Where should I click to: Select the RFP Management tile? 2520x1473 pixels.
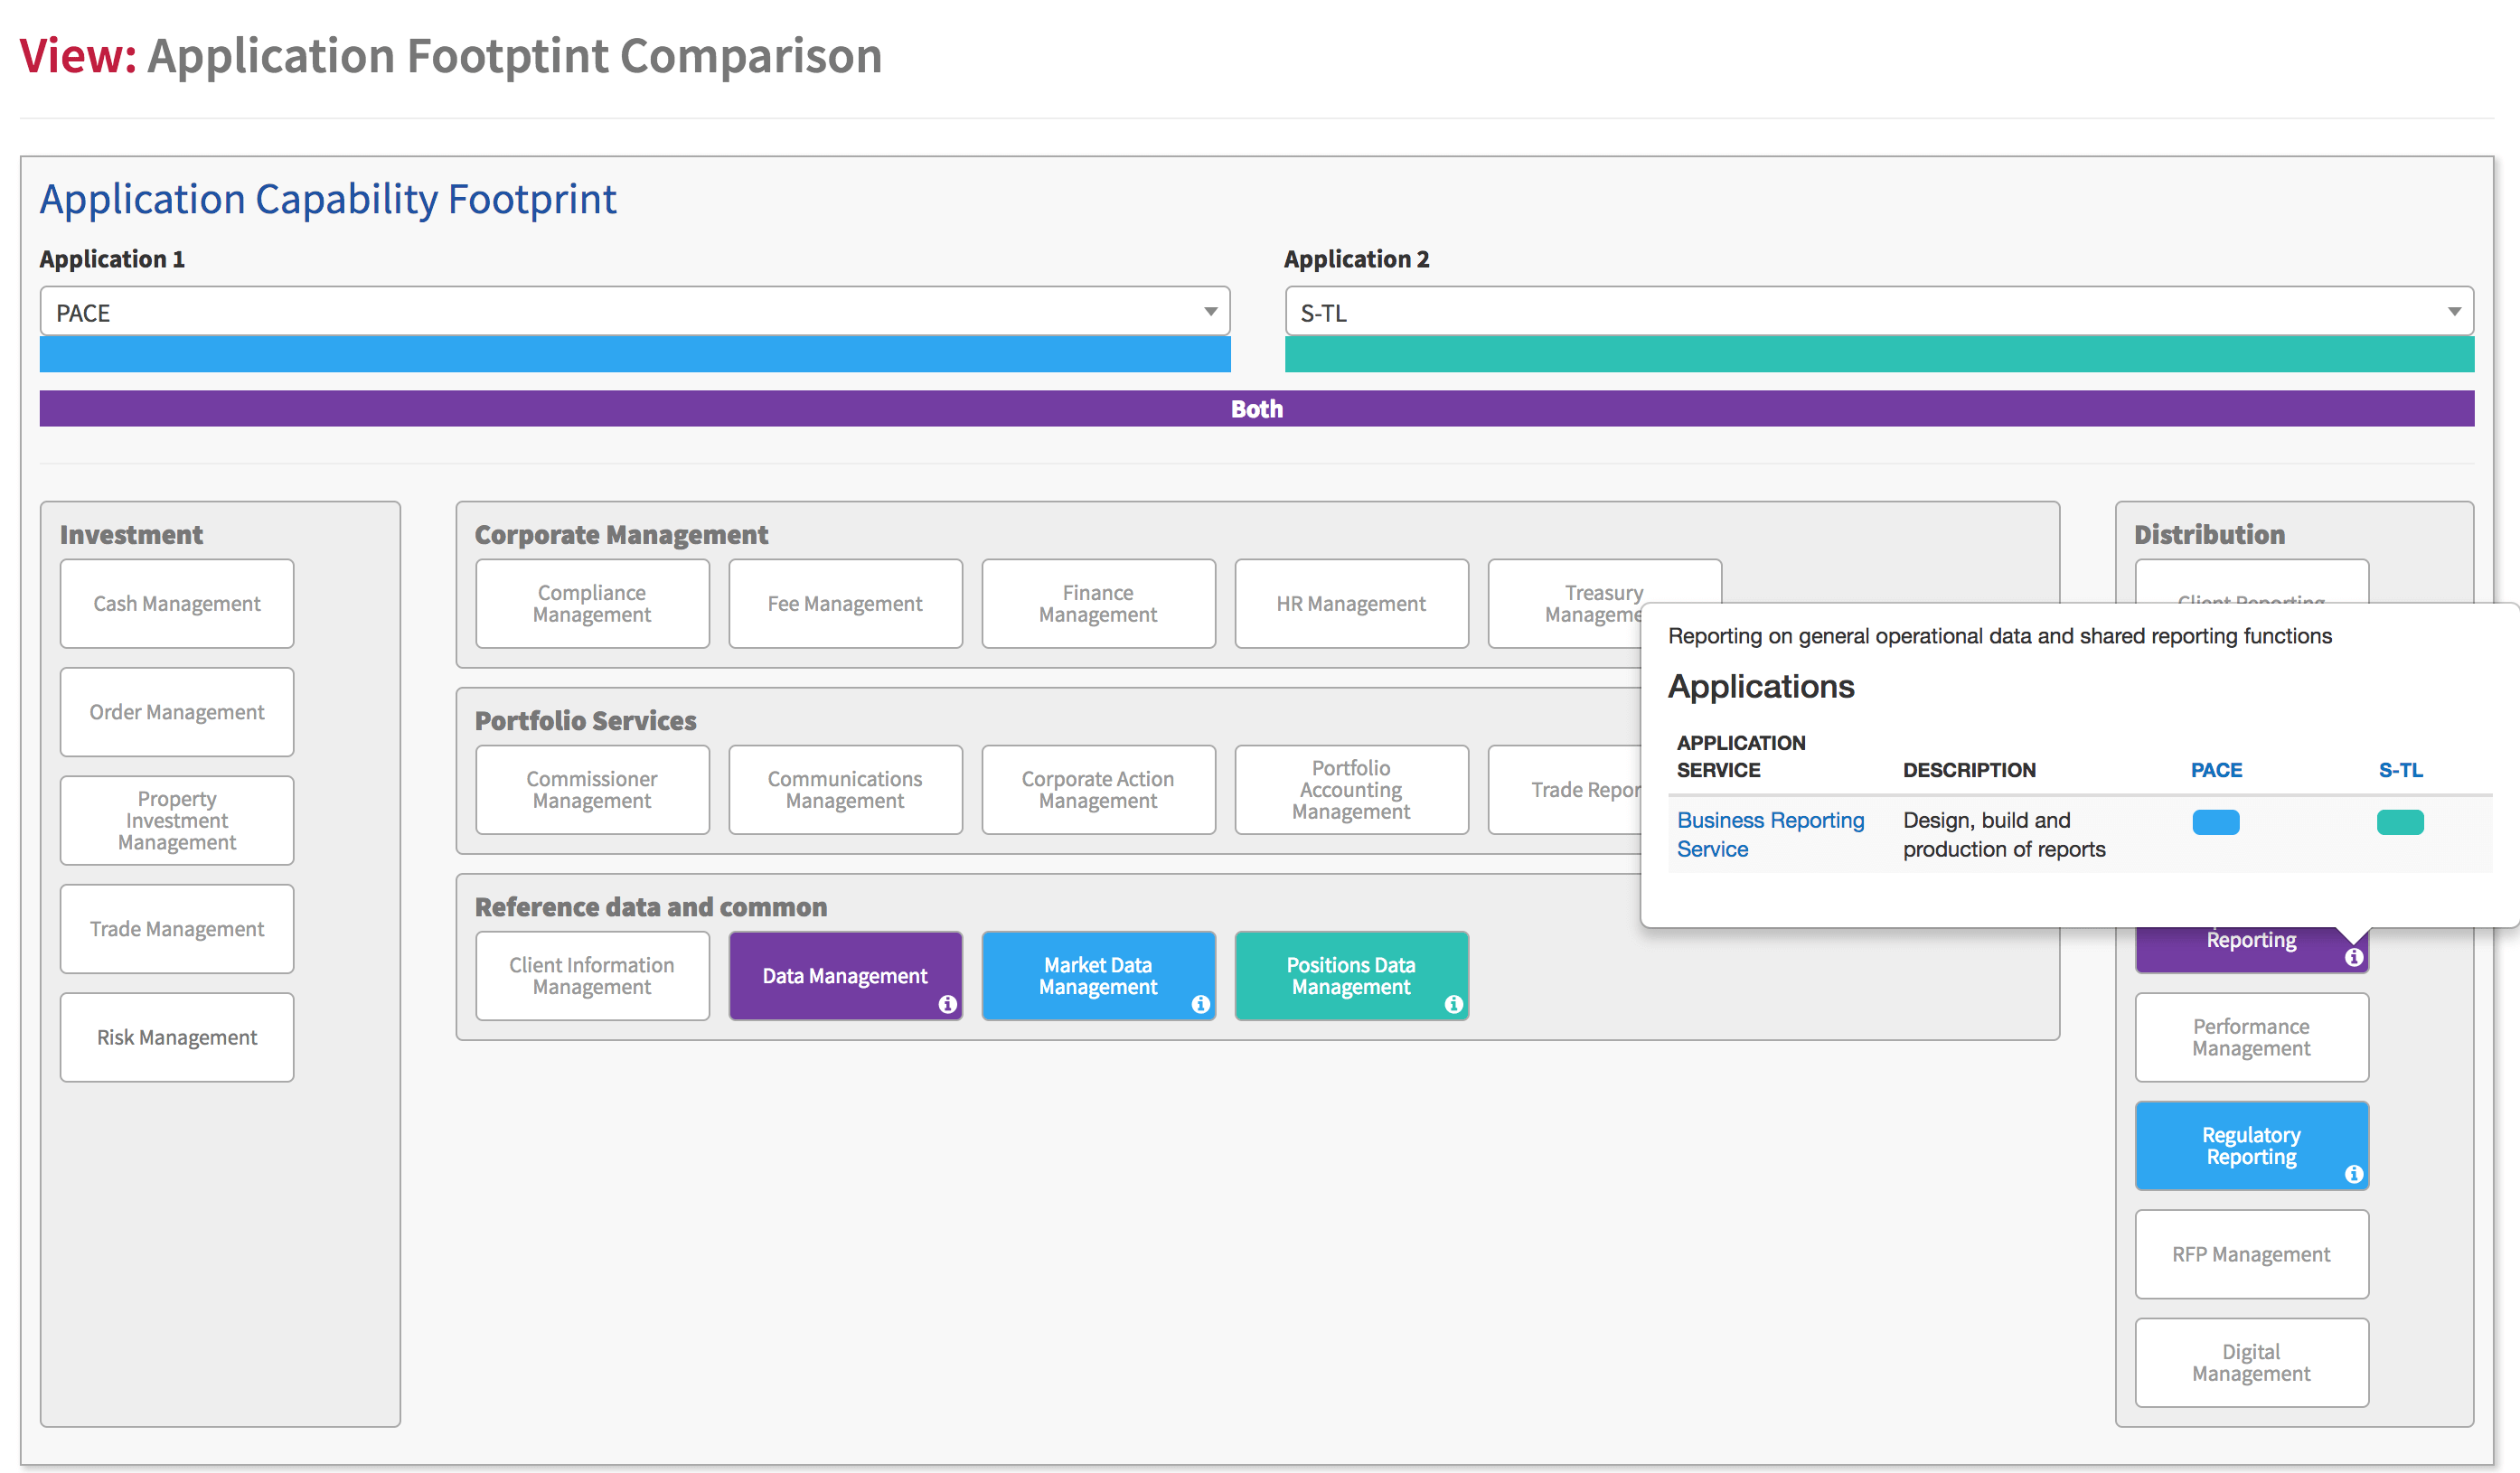2251,1254
